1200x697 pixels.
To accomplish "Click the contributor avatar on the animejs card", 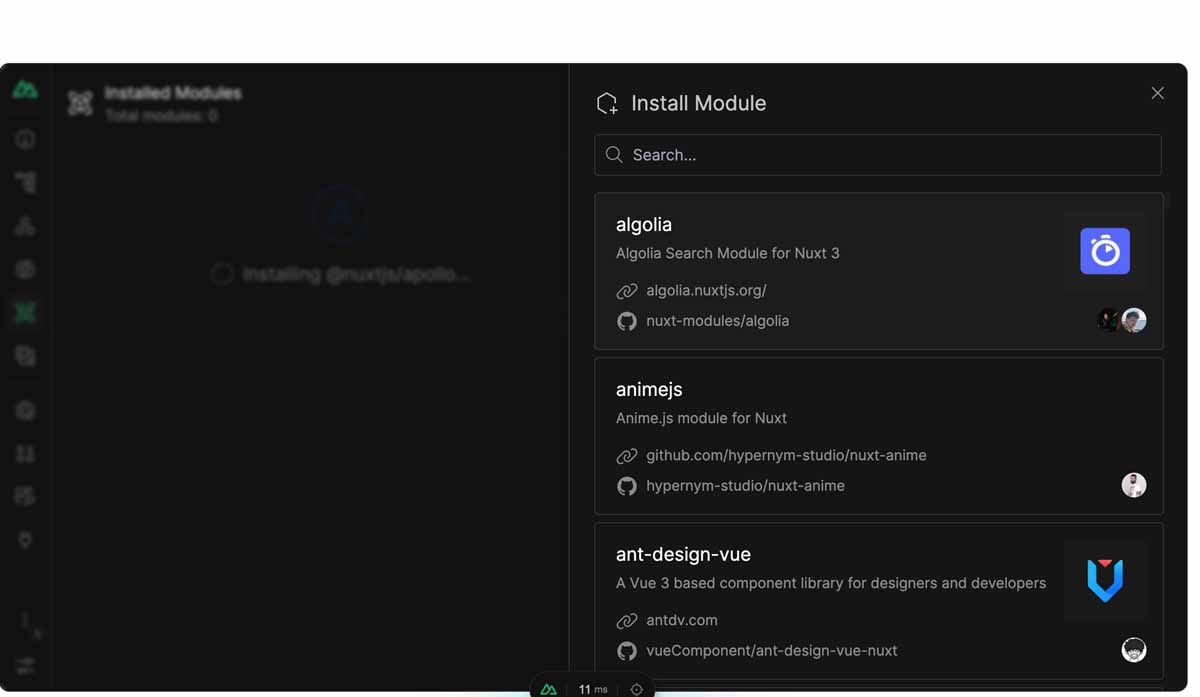I will (x=1134, y=484).
